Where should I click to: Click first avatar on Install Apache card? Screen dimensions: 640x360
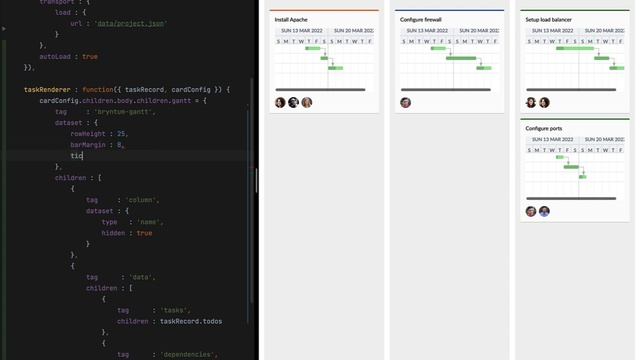point(280,102)
